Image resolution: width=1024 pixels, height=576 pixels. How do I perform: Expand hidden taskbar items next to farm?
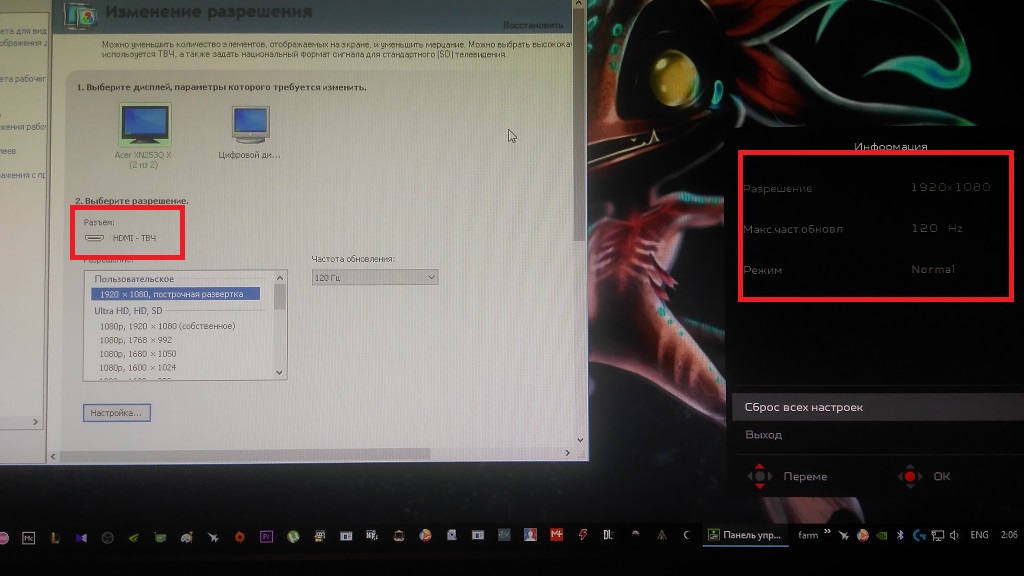tap(828, 533)
